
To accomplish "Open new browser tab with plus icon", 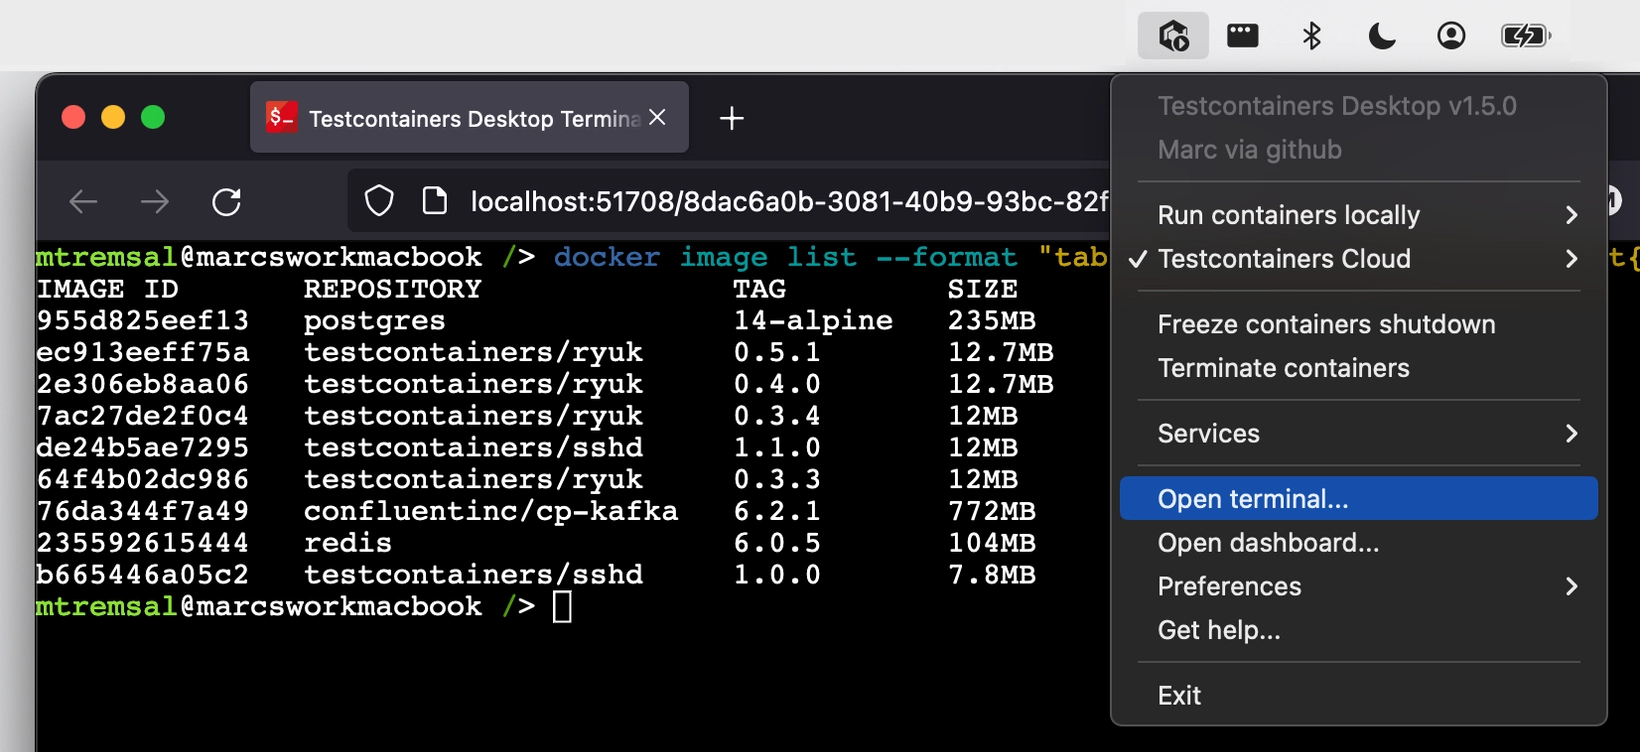I will (x=731, y=118).
